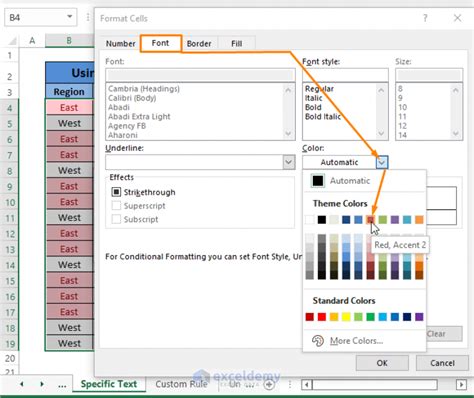The image size is (474, 398).
Task: Toggle the Strikethrough checkbox
Action: [x=116, y=192]
